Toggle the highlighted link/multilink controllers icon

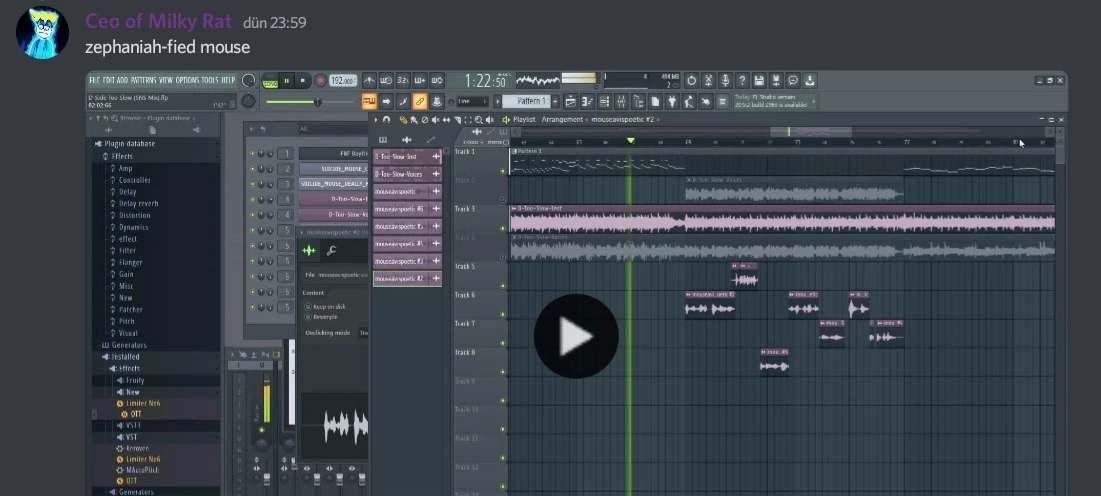pos(419,102)
